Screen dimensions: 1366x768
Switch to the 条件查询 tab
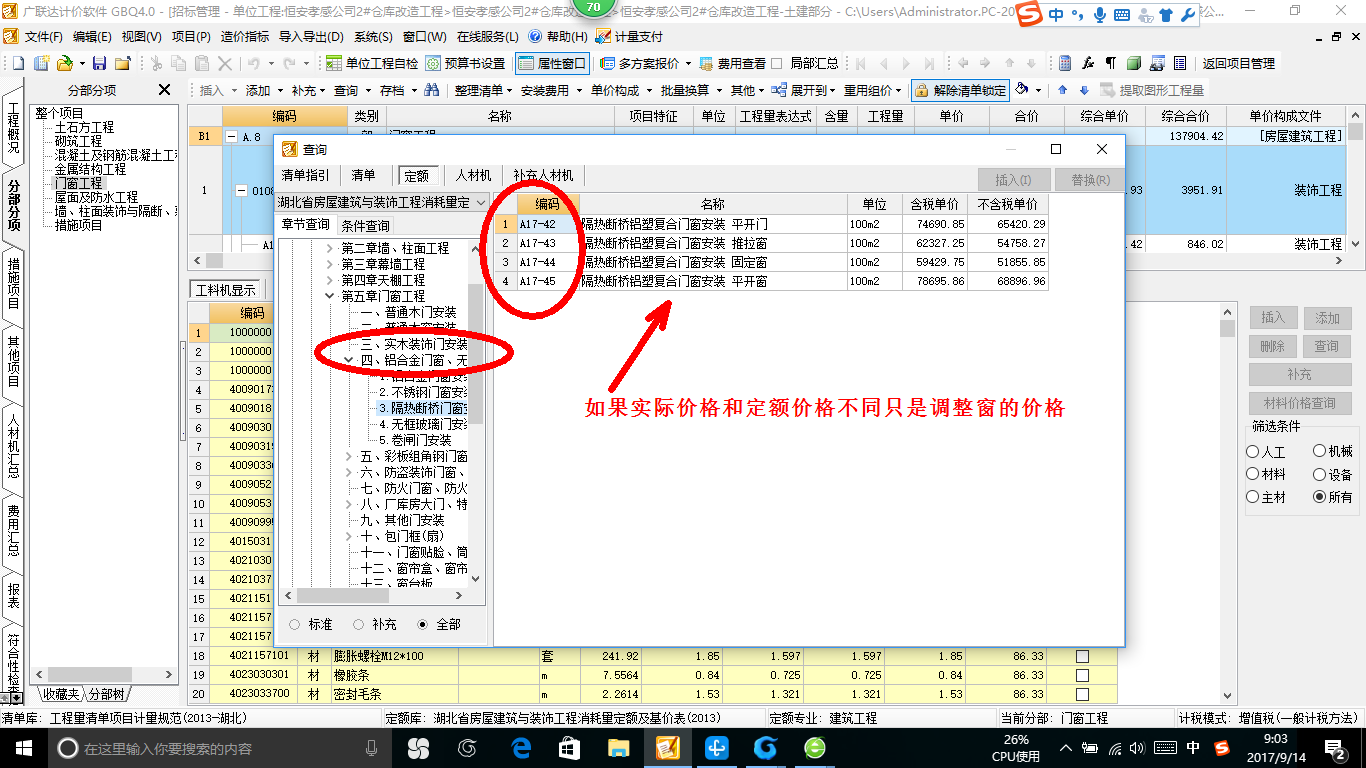365,225
